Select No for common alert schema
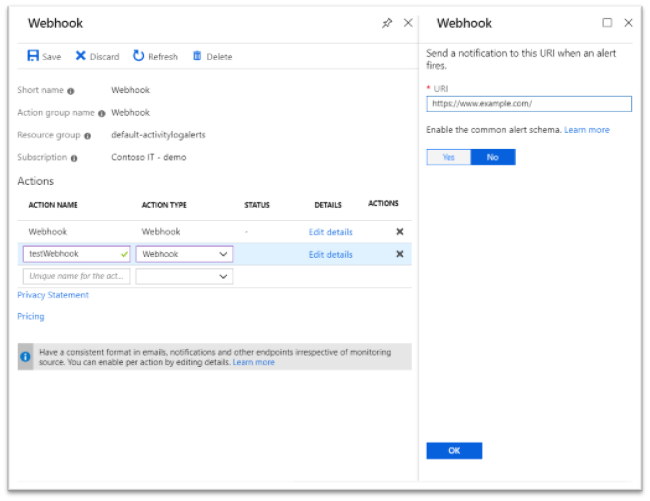Image resolution: width=650 pixels, height=501 pixels. tap(492, 157)
